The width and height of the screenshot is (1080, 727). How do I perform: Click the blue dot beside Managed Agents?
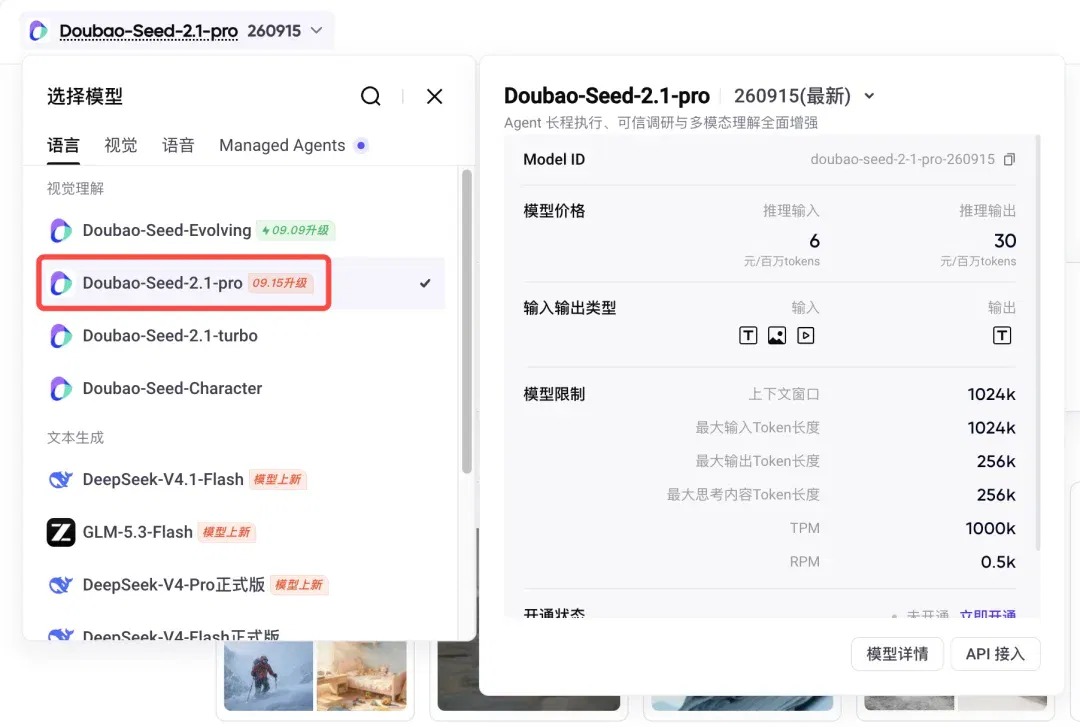(x=361, y=145)
